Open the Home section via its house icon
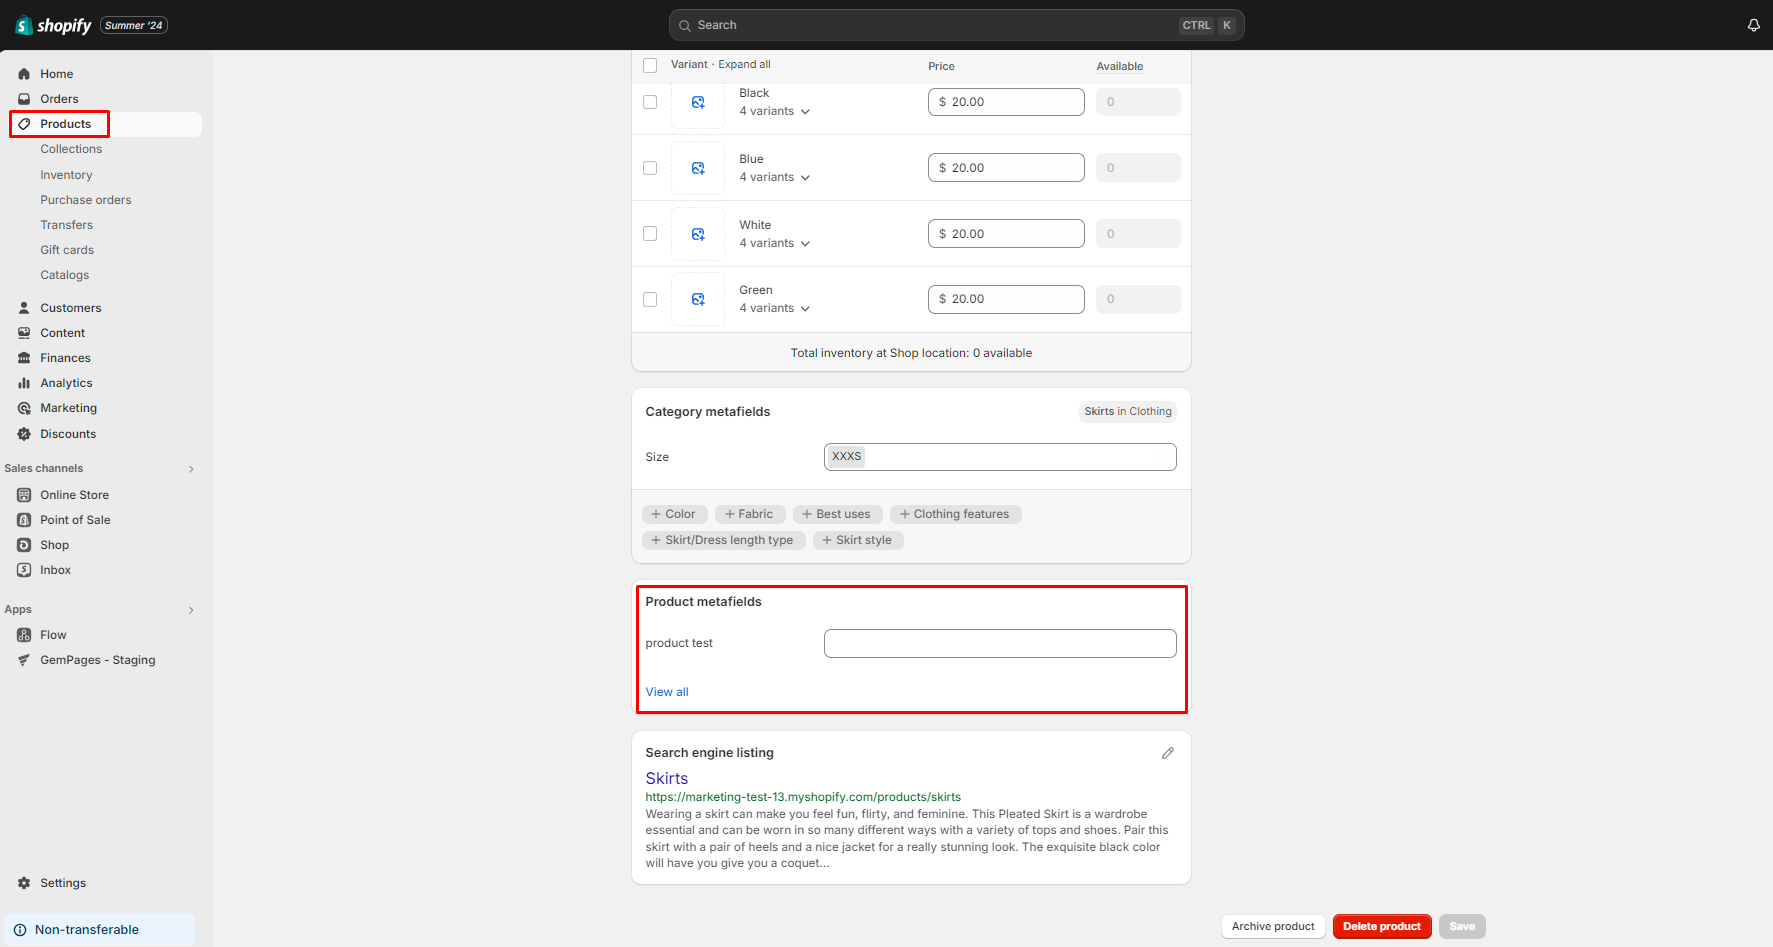The image size is (1773, 947). 23,73
